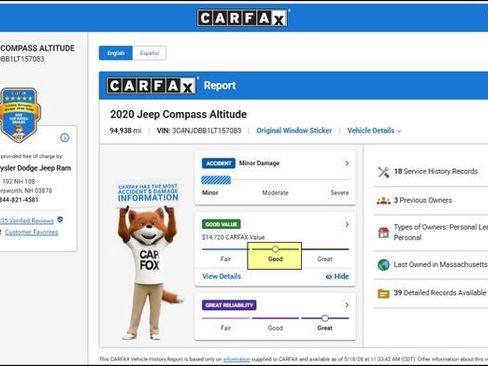Click the dealer phone number
Screen dimensions: 488x366
point(19,200)
